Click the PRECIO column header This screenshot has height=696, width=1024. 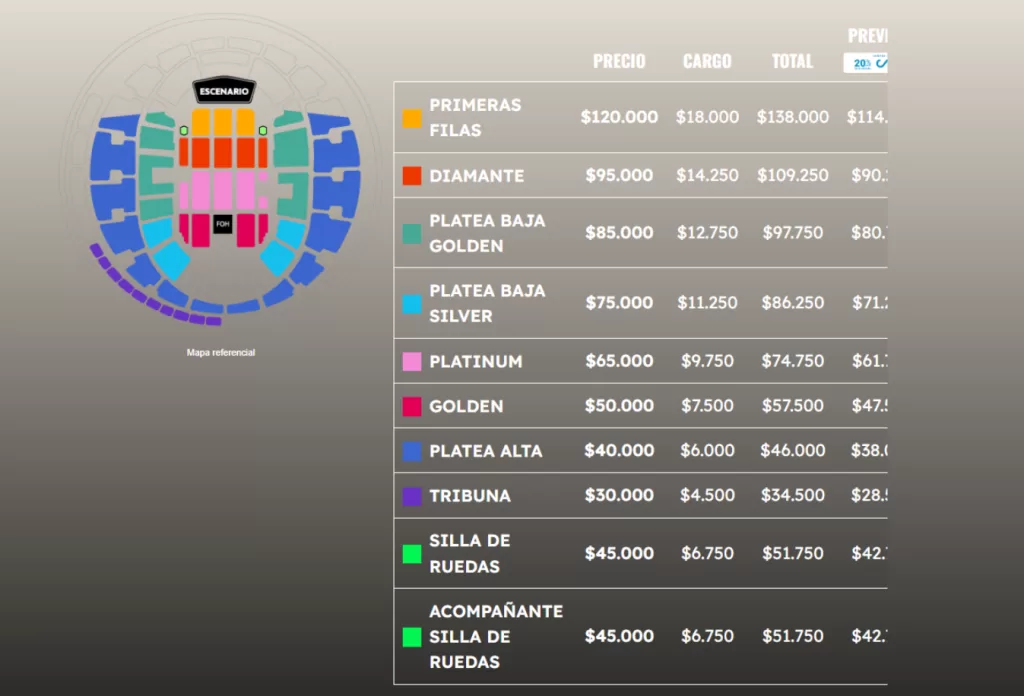619,62
